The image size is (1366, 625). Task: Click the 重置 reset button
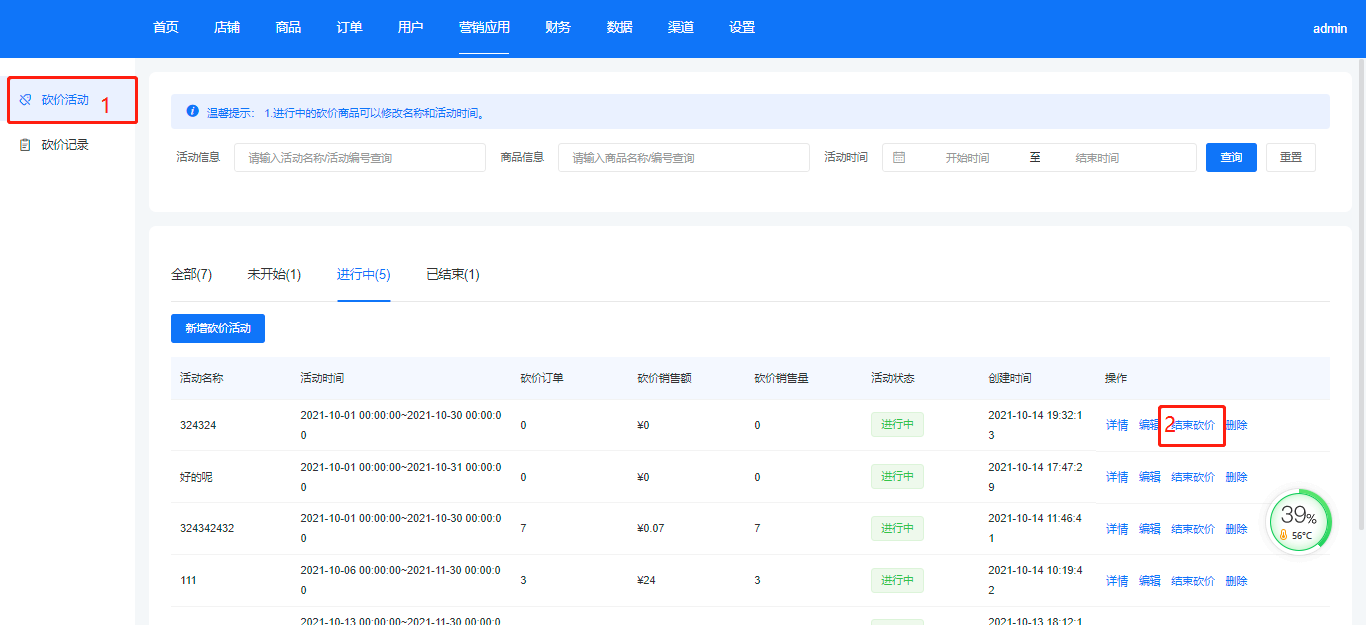(1290, 158)
